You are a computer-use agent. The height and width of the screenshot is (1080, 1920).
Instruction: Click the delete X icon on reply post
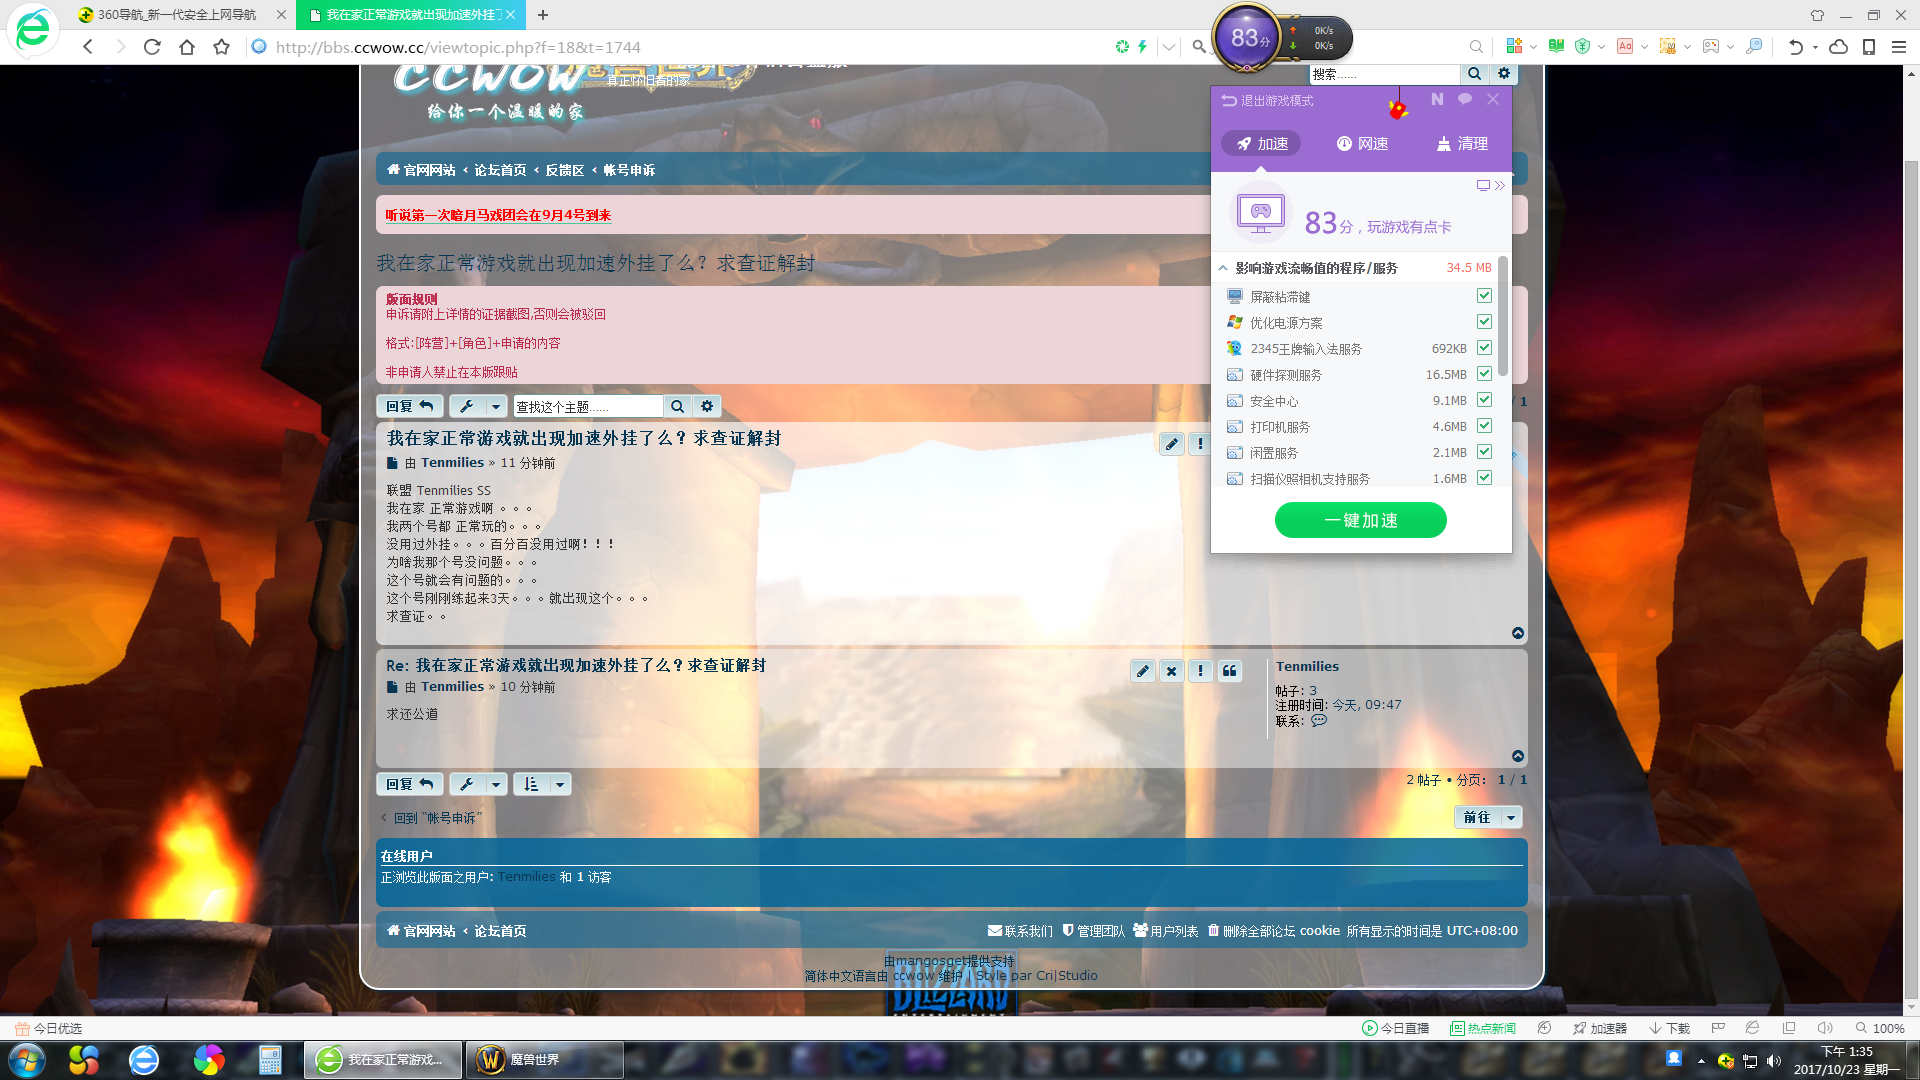[1172, 671]
